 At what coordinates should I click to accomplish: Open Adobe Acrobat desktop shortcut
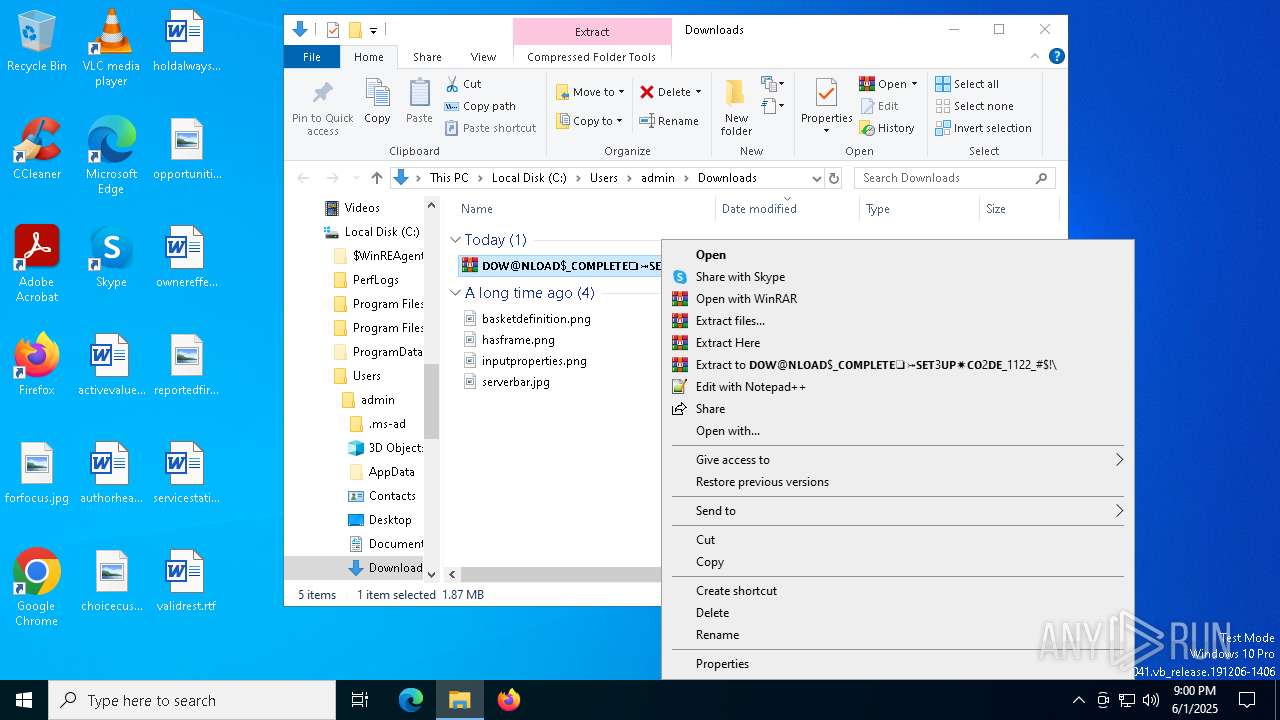click(37, 264)
